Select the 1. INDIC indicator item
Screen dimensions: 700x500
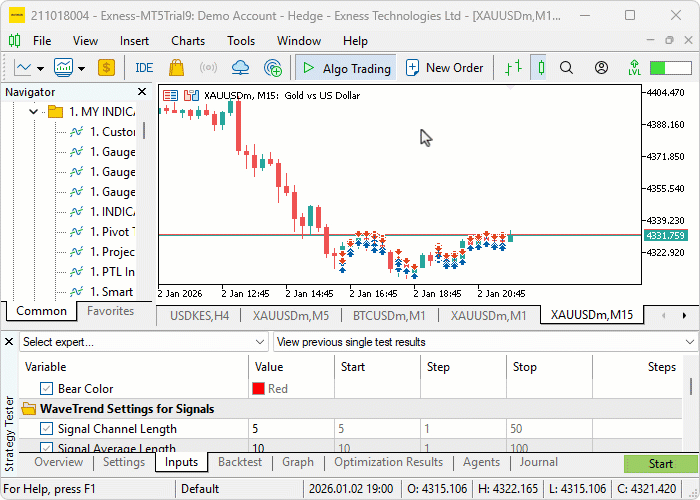(102, 212)
